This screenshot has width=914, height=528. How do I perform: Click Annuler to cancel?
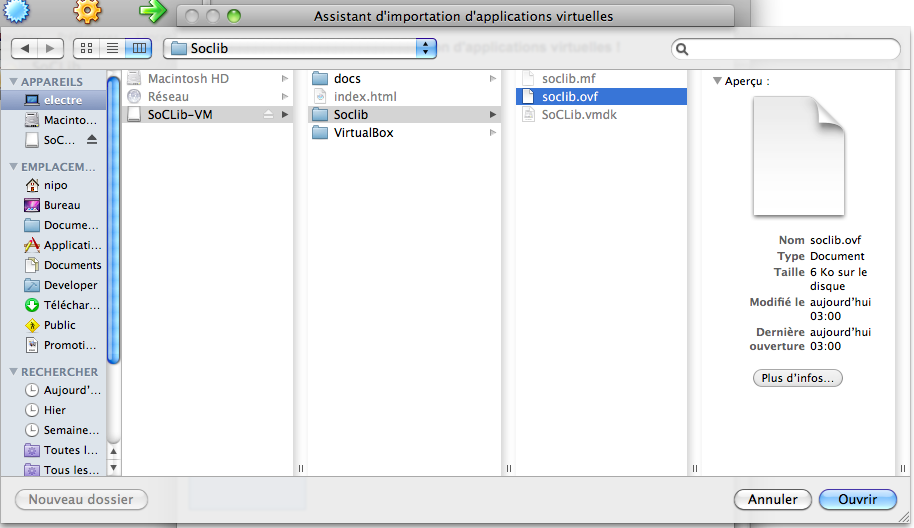point(772,499)
